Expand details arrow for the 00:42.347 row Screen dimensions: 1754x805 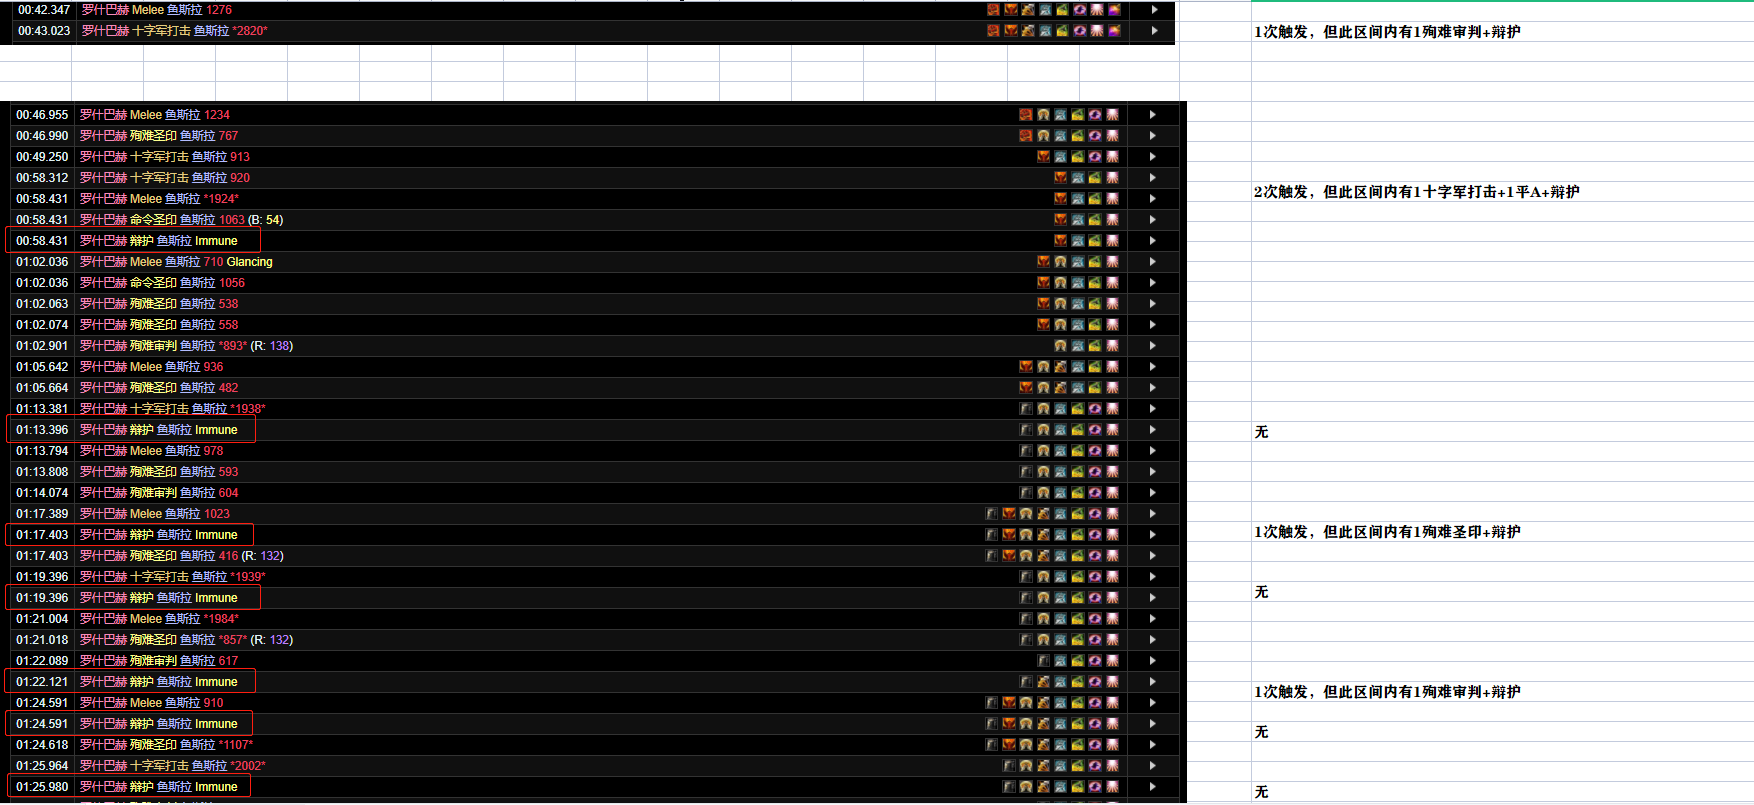coord(1154,10)
